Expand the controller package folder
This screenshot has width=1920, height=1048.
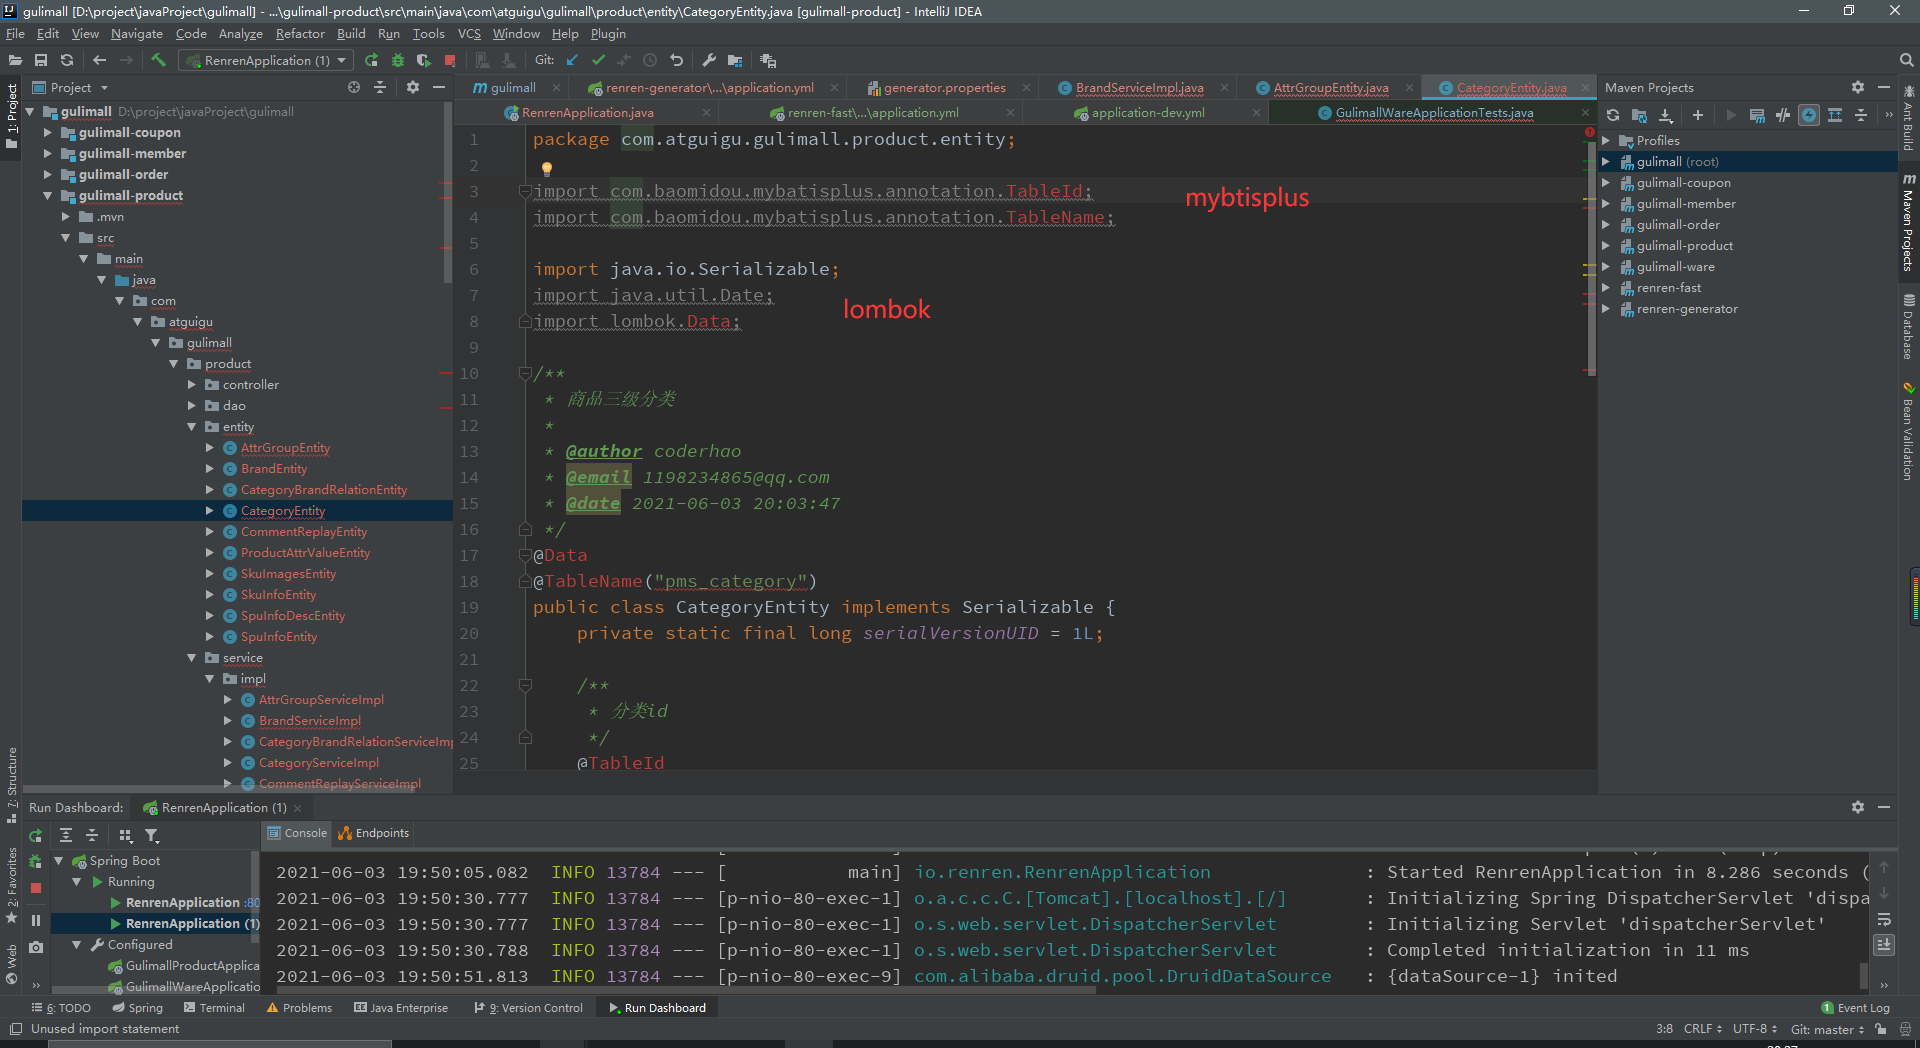click(x=192, y=384)
